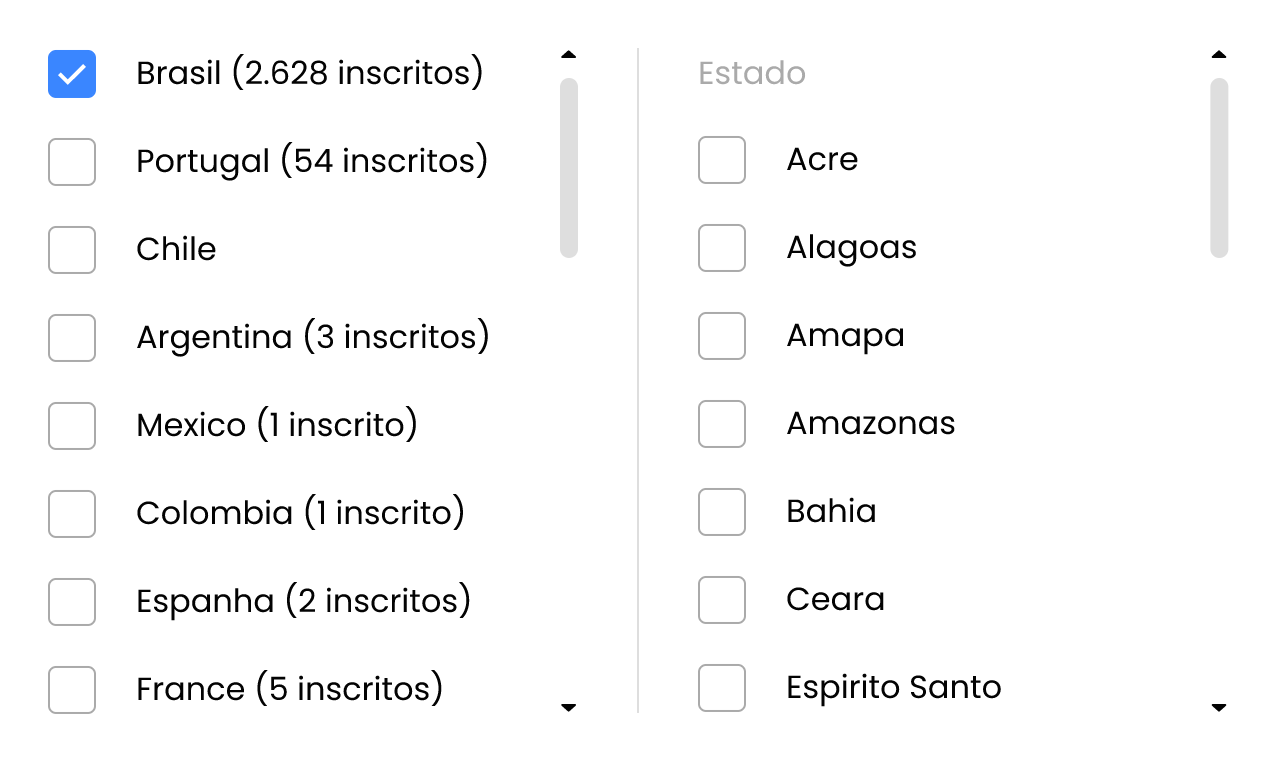Click the country list scroll-down arrow
Screen dimensions: 1277x762
click(569, 707)
